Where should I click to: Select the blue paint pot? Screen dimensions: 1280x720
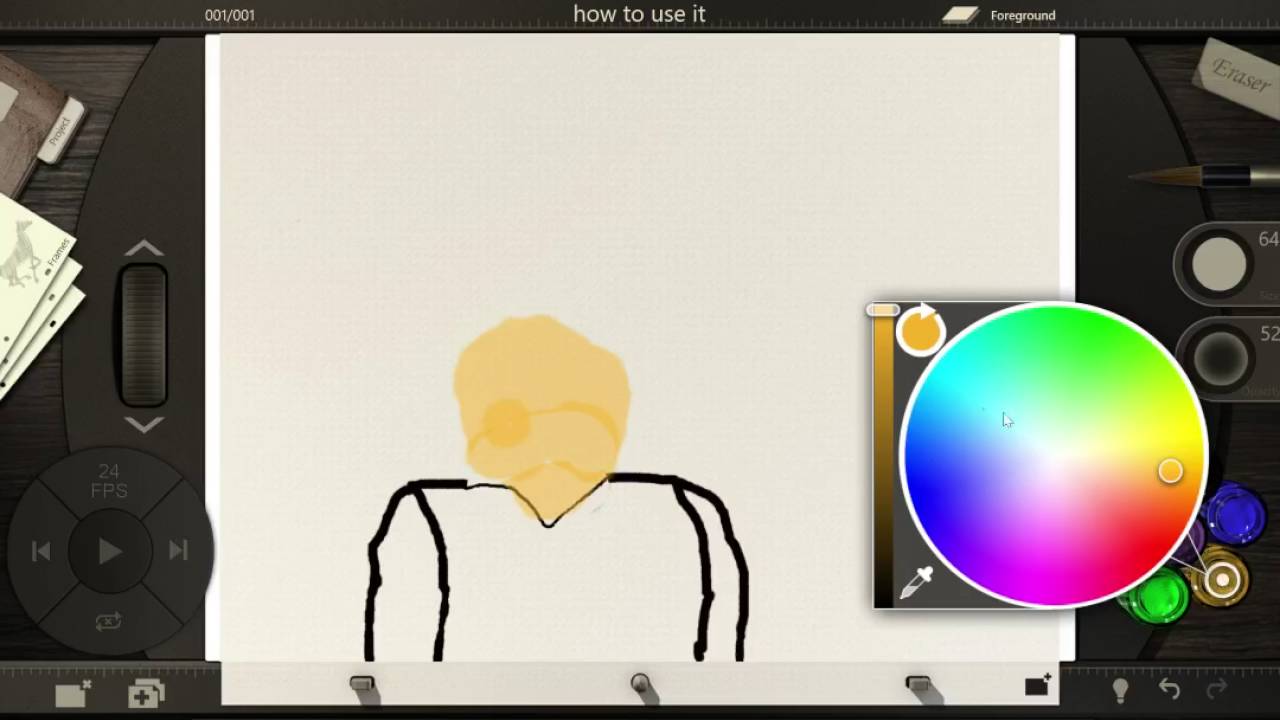(1238, 514)
